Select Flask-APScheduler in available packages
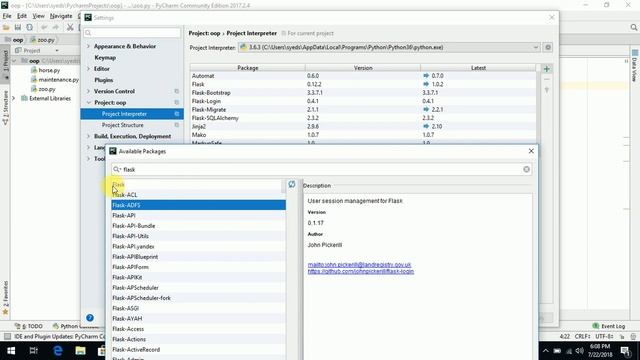 [x=199, y=288]
